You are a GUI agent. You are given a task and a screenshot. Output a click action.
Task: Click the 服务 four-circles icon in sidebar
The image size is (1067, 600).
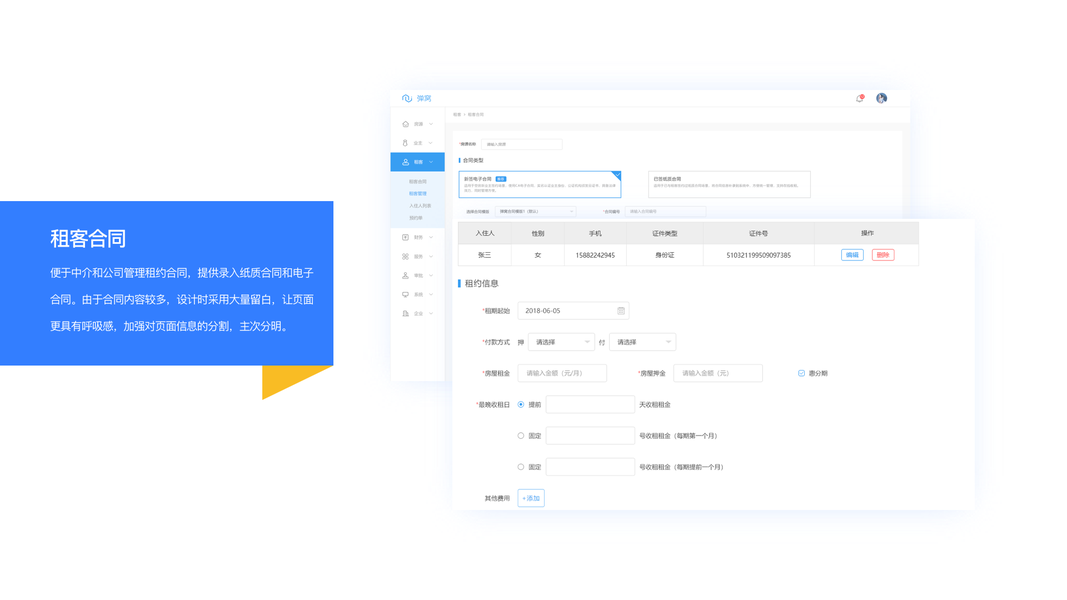click(x=406, y=256)
